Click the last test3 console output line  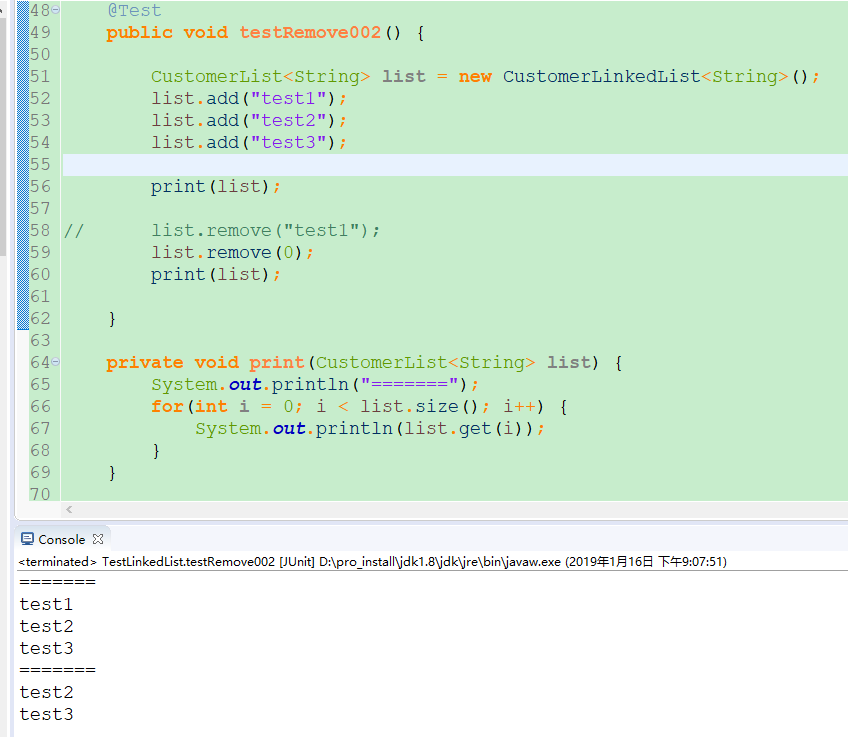tap(46, 715)
